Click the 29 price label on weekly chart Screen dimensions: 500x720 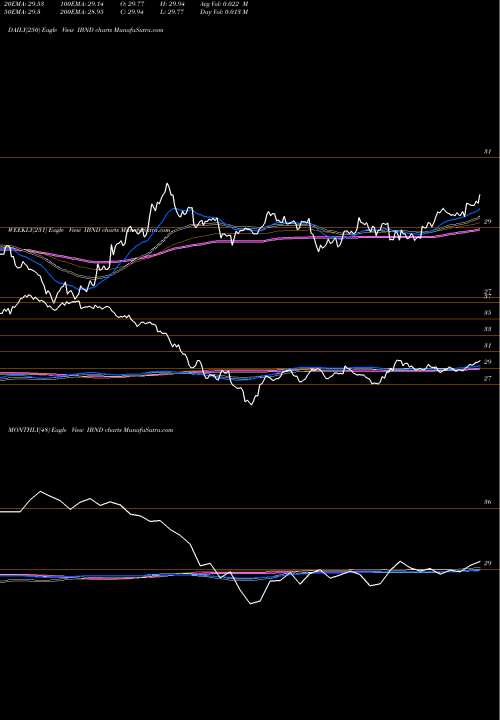tap(488, 362)
